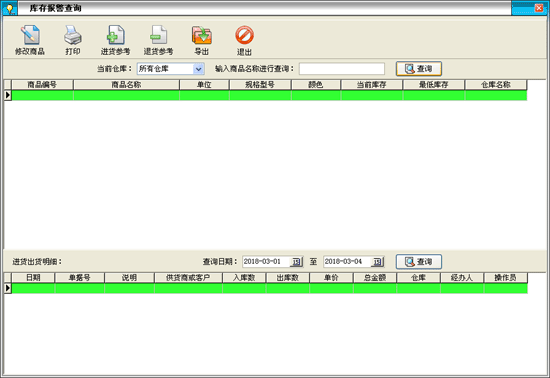Open calendar picker for end date 2018-03-04
The width and height of the screenshot is (550, 378).
[x=377, y=262]
